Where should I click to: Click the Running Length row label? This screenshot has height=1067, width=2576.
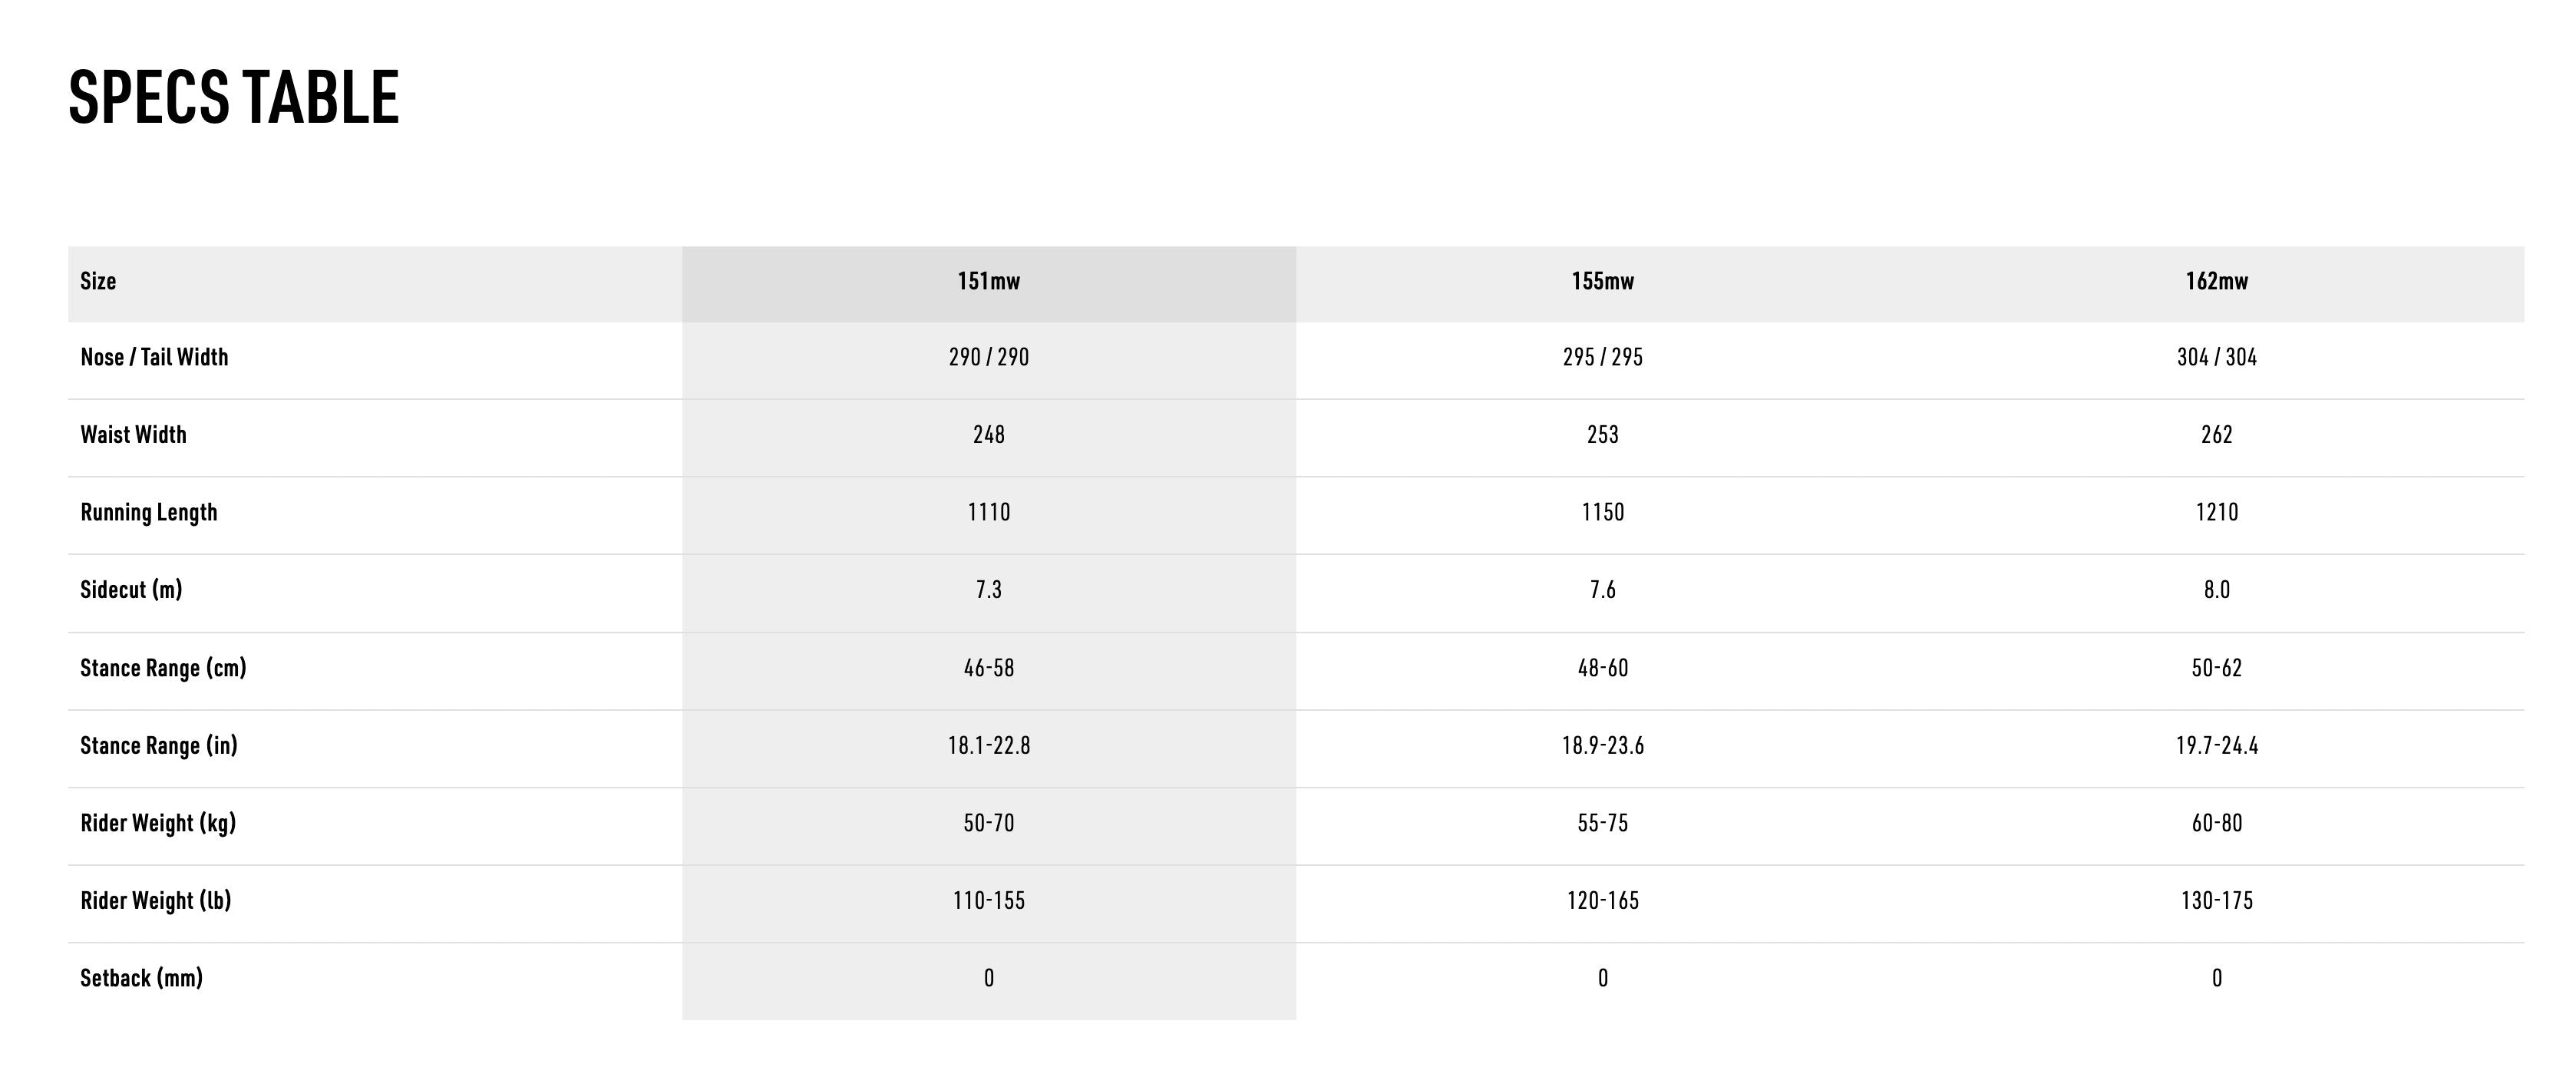[x=148, y=512]
